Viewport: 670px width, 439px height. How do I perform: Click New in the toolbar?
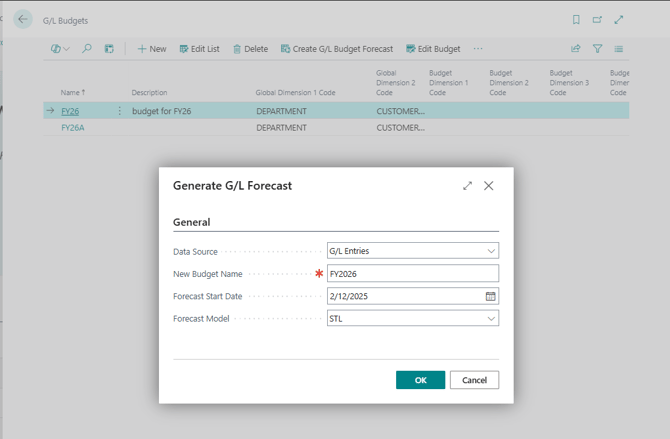click(x=152, y=49)
